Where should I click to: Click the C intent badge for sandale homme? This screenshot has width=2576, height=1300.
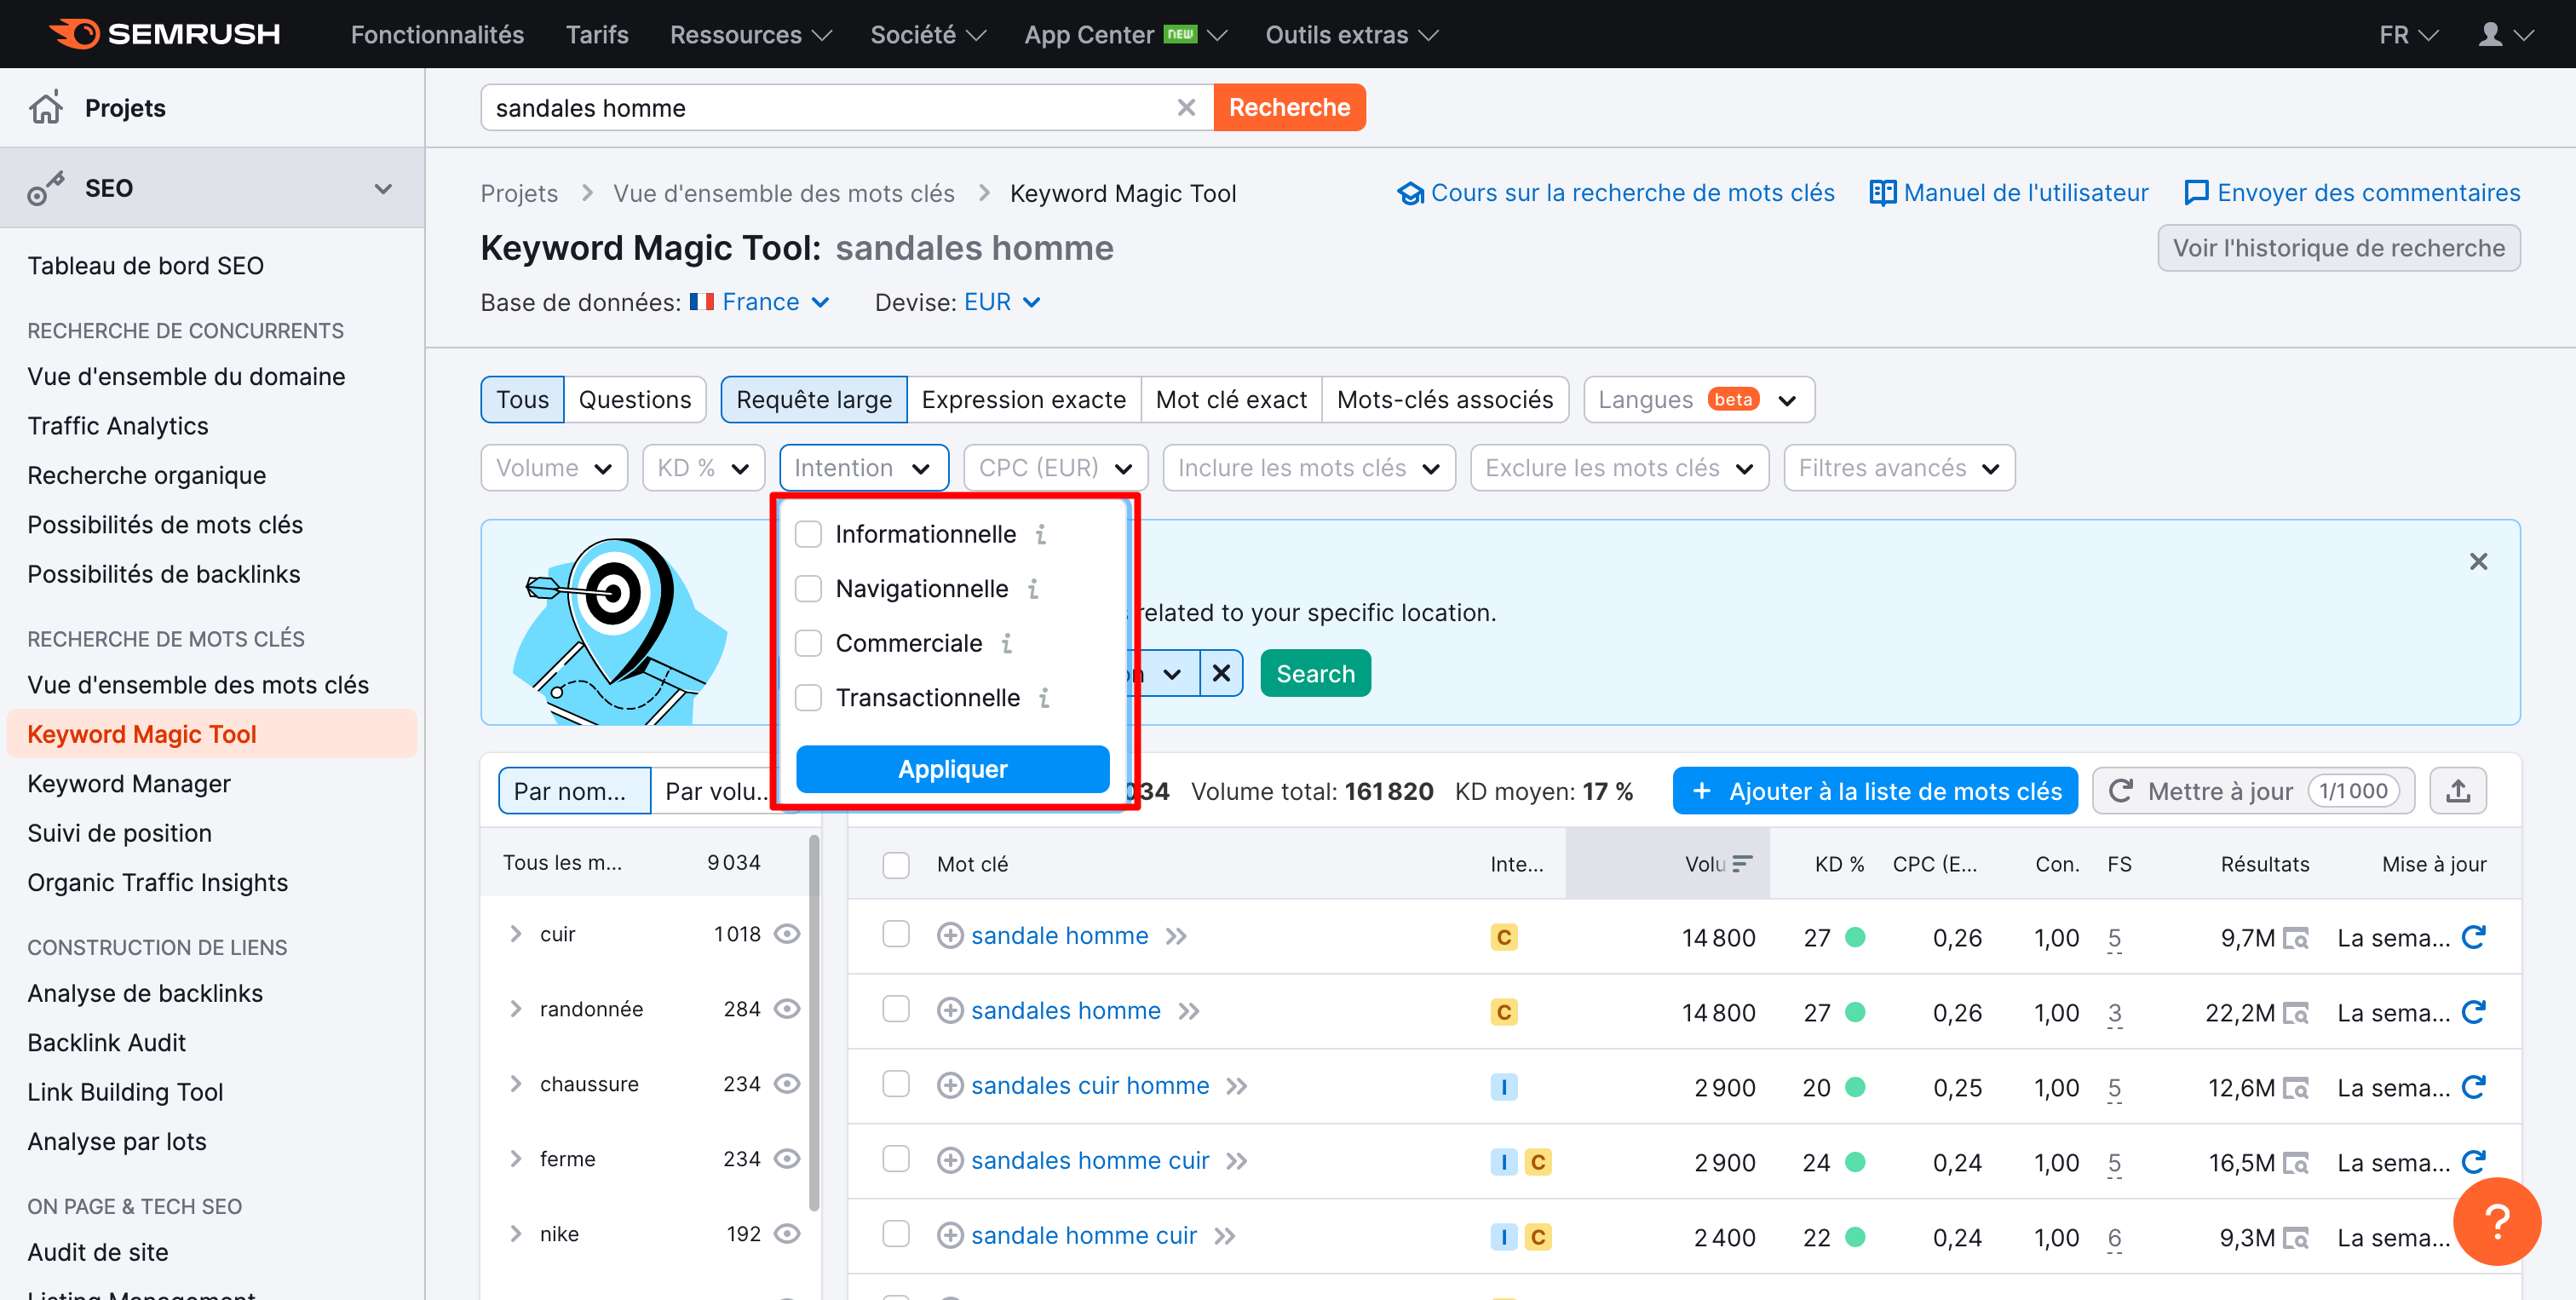(1503, 938)
